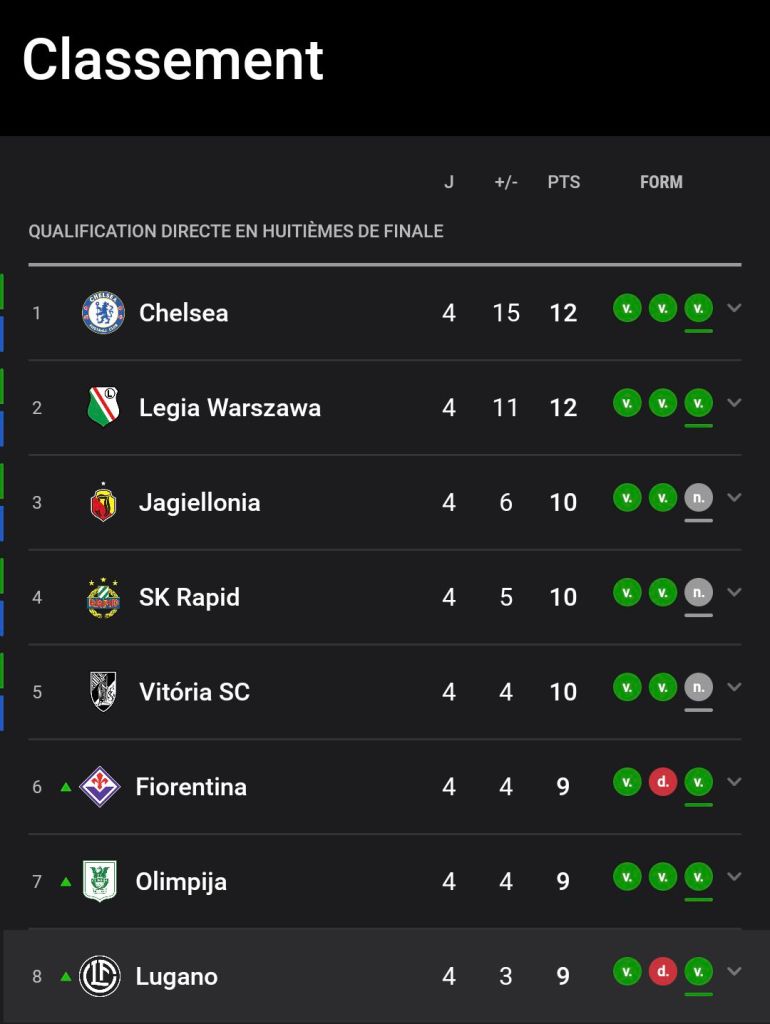Viewport: 770px width, 1024px height.
Task: Click the Fiorentina club crest
Action: (99, 786)
